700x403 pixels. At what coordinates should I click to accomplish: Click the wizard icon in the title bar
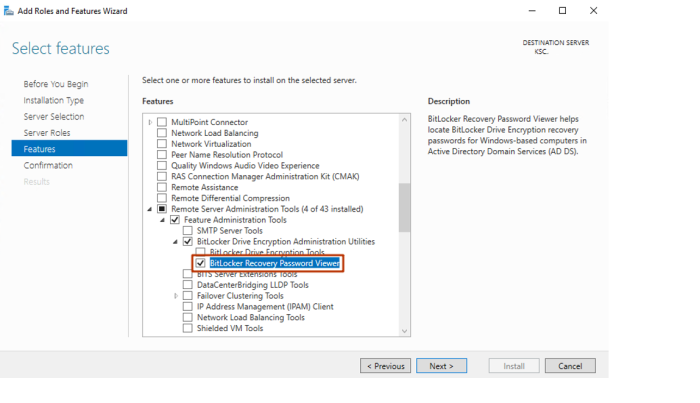coord(8,11)
